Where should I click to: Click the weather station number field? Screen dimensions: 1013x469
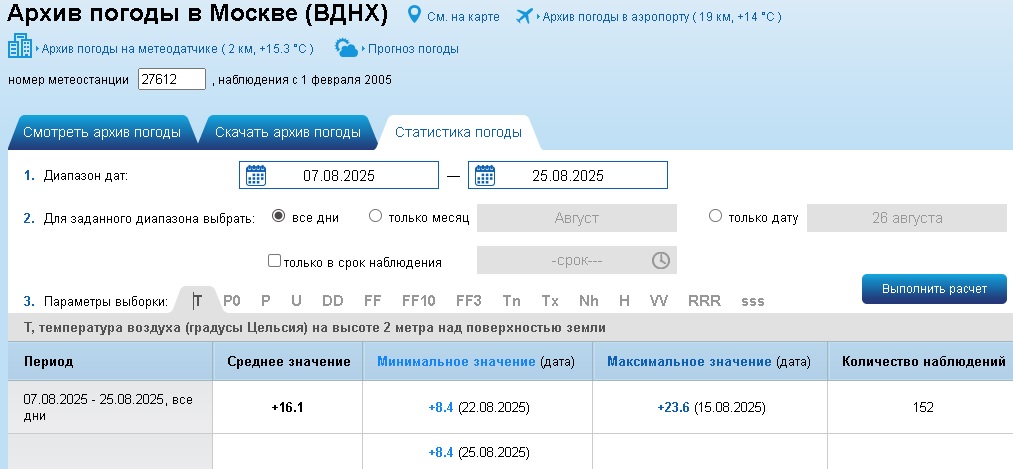pos(172,79)
